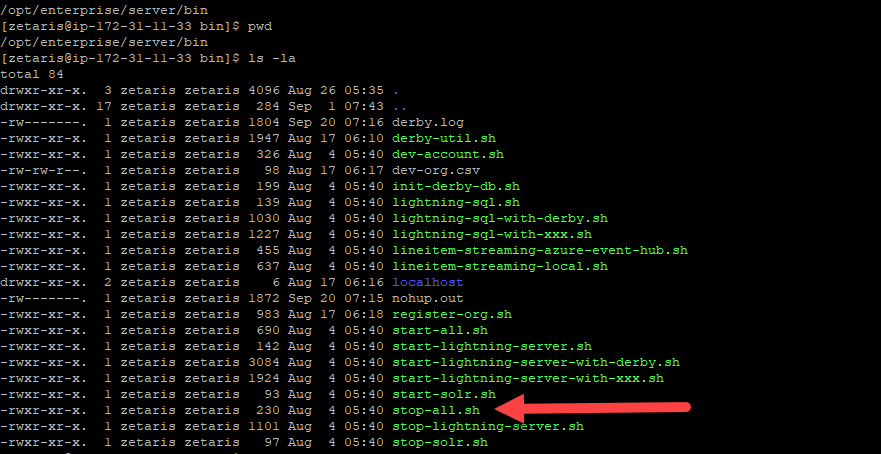Click the lineitem-streaming-local.sh entry
Screen dimensions: 881x454
coord(500,266)
